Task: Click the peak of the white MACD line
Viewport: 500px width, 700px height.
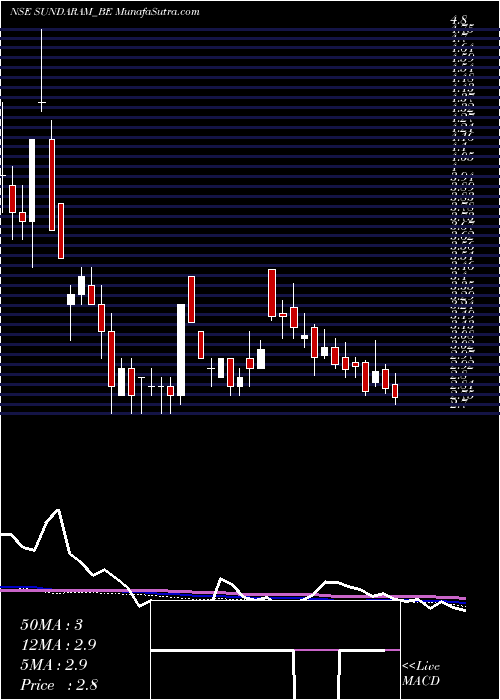Action: 57,510
